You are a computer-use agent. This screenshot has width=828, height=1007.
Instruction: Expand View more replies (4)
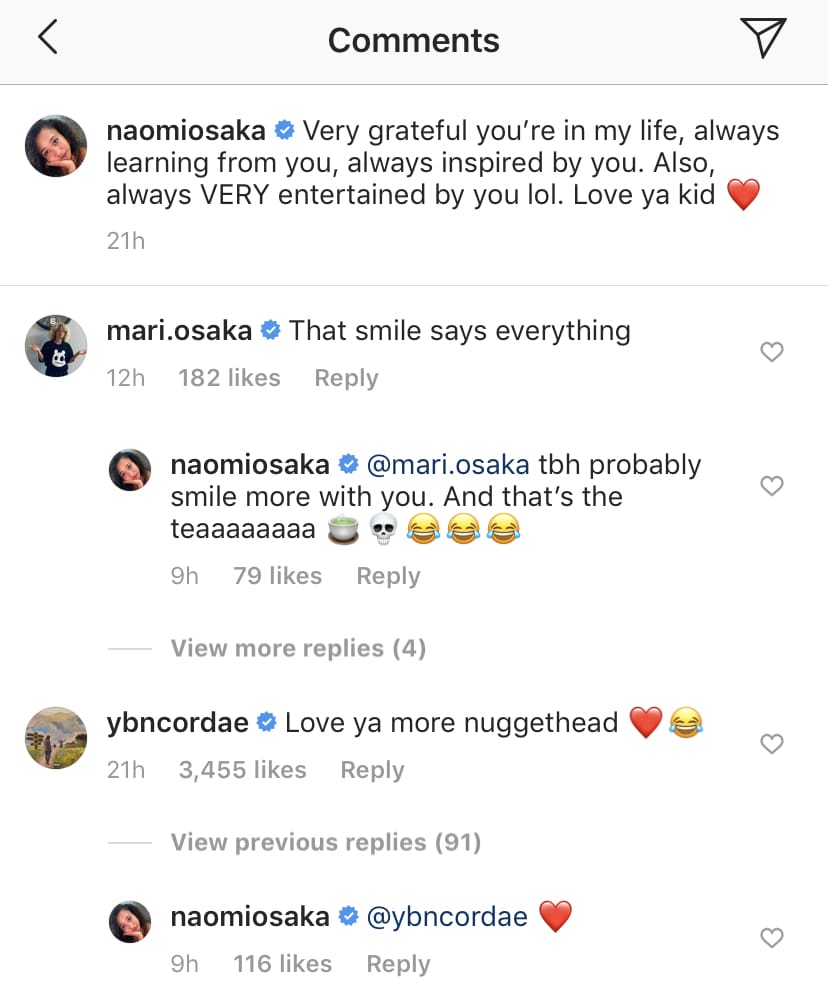298,648
